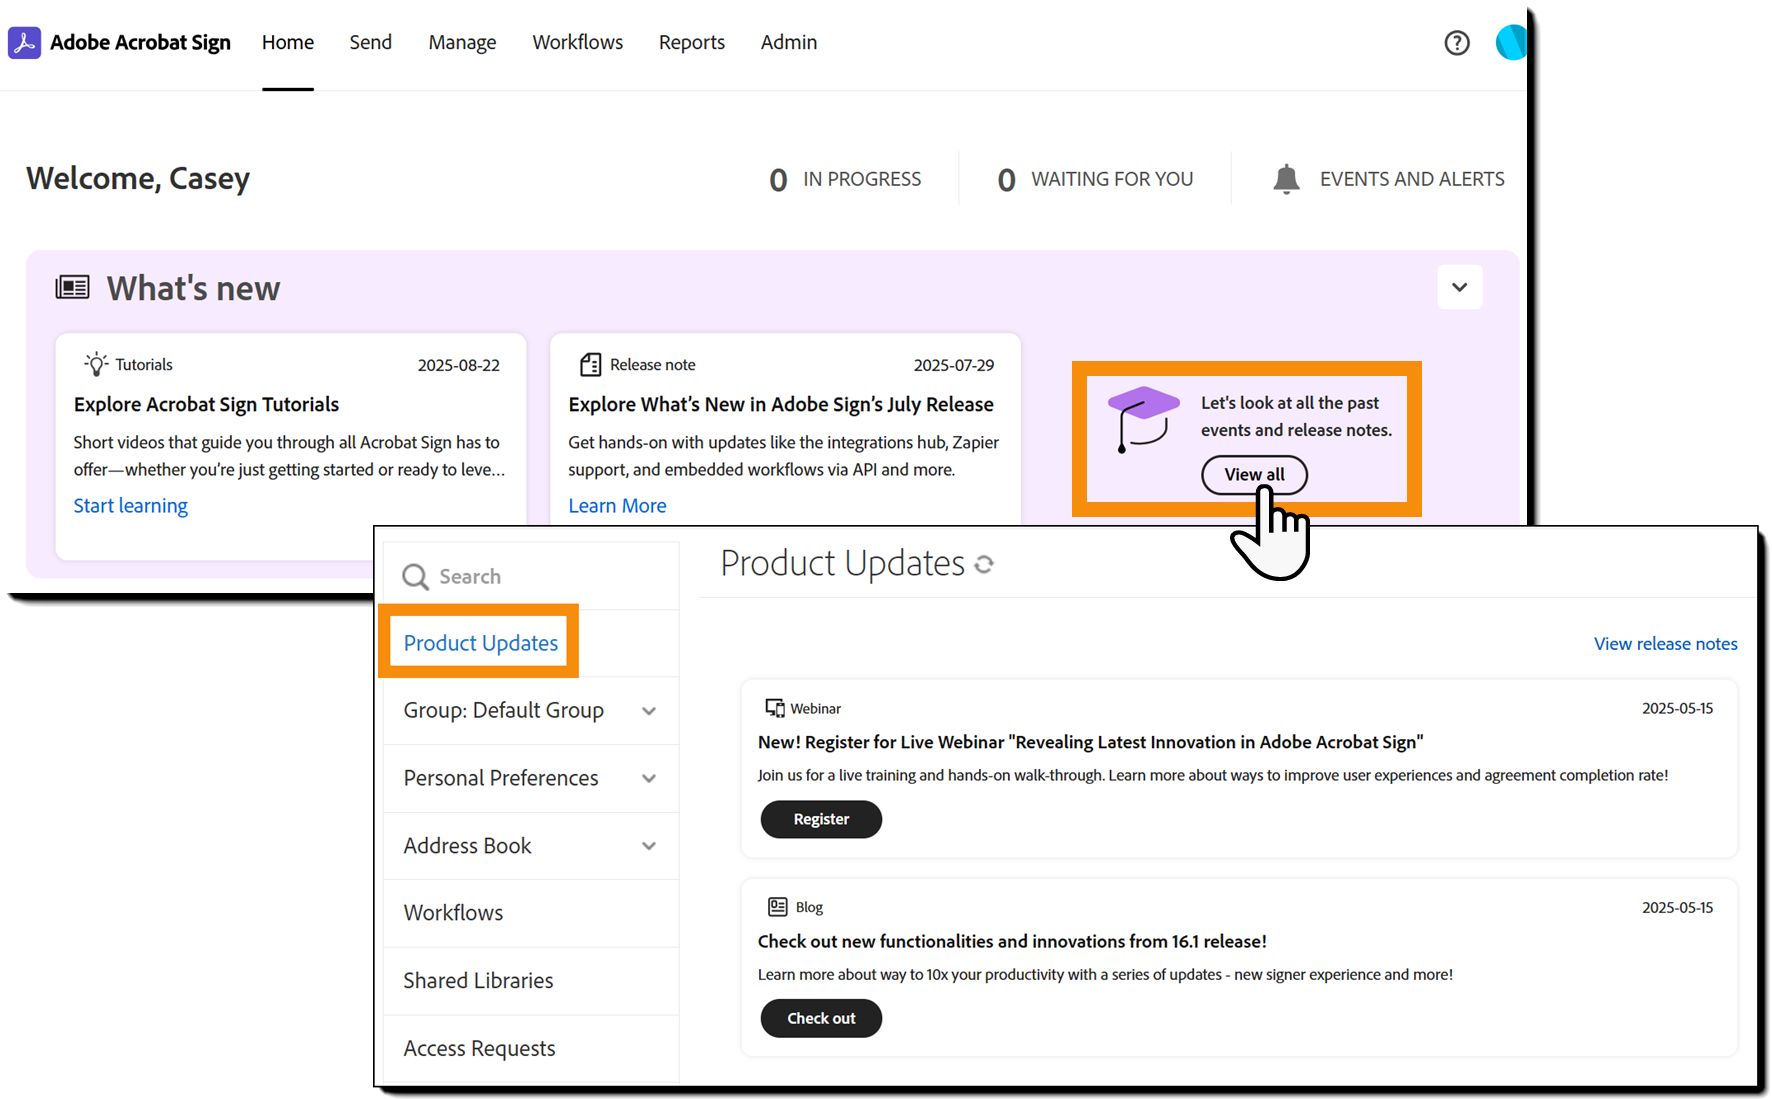Open the help question mark icon
The height and width of the screenshot is (1099, 1772).
1457,43
